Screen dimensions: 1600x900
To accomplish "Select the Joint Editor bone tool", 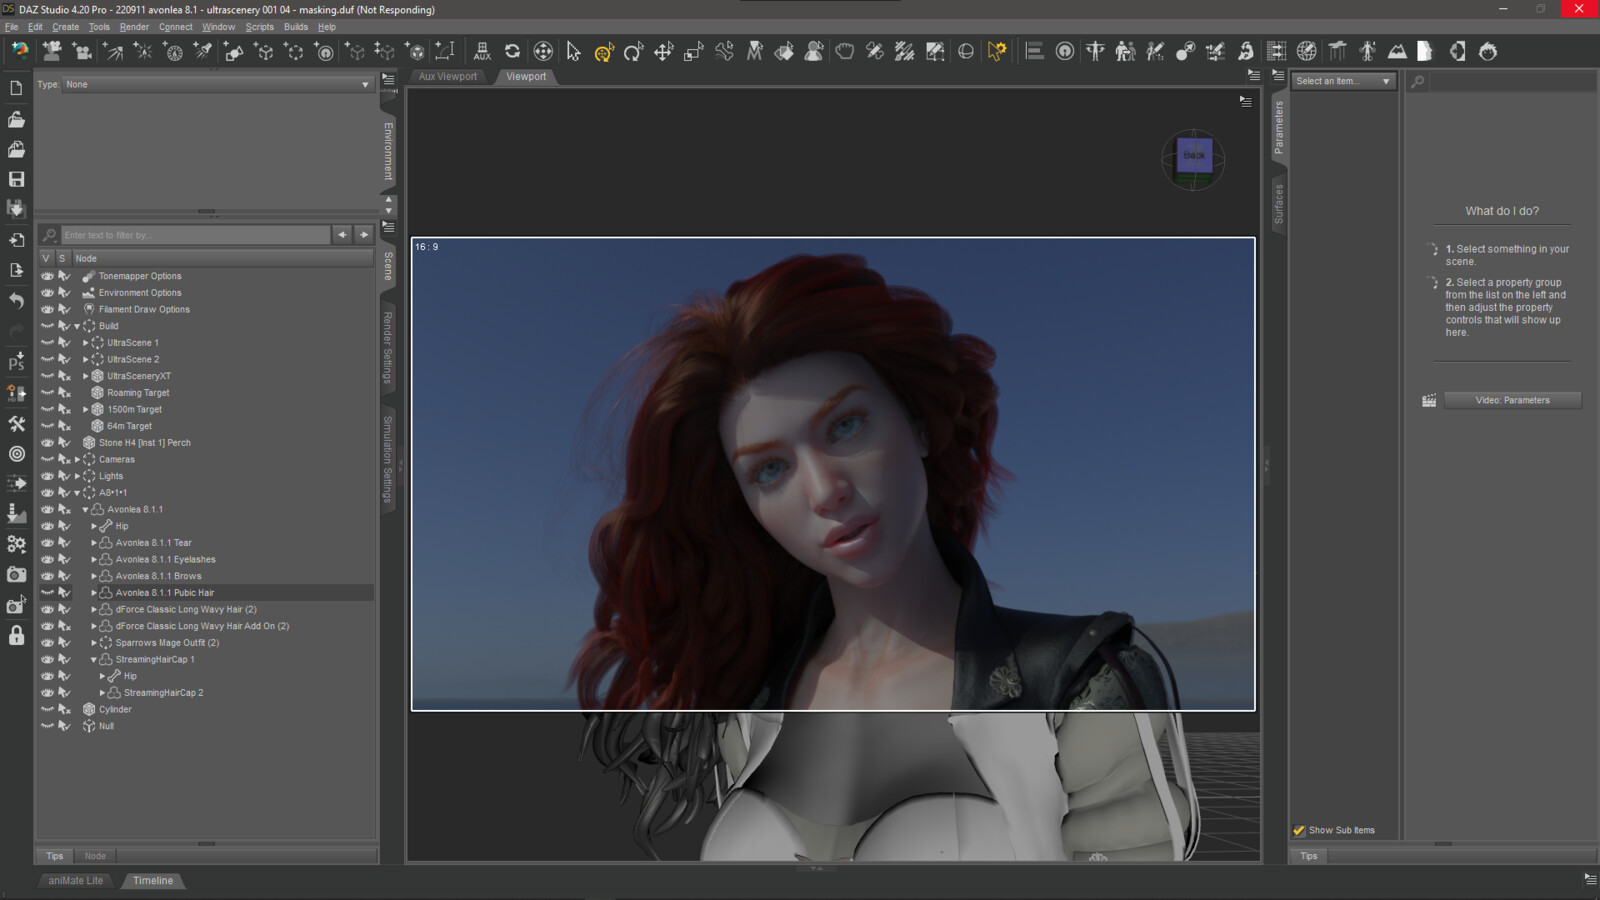I will pyautogui.click(x=724, y=51).
